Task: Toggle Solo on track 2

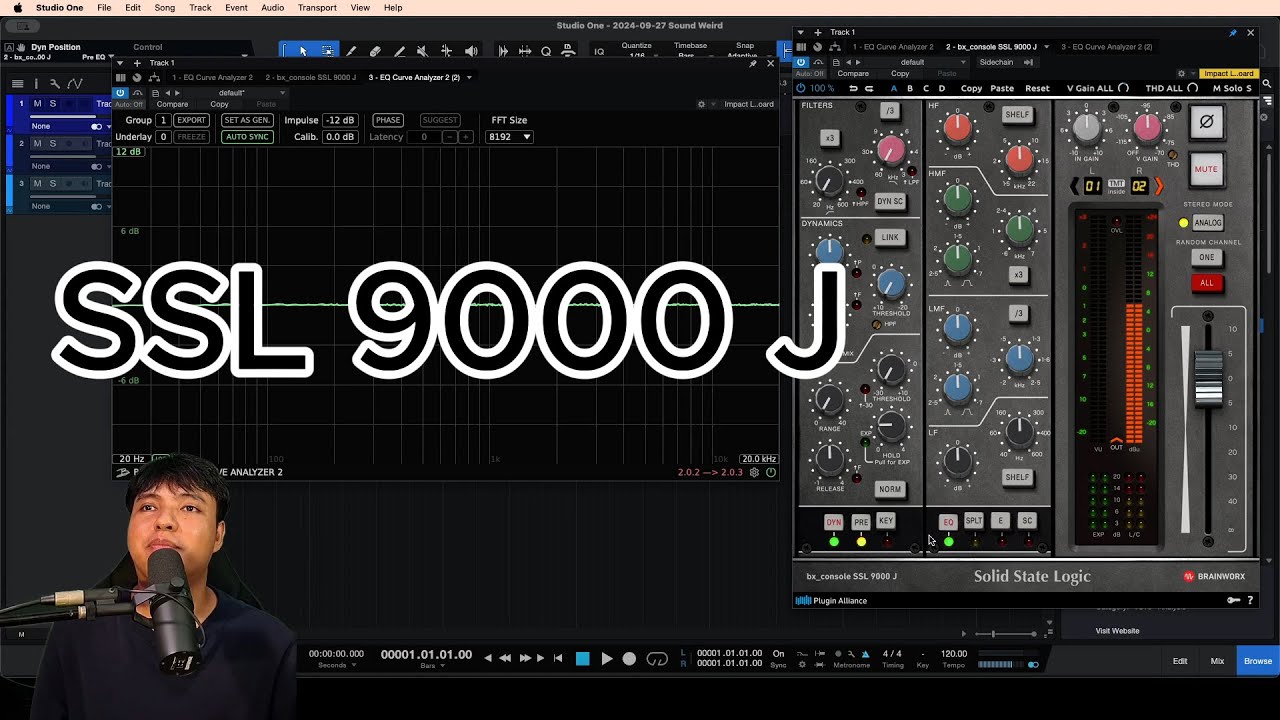Action: click(53, 144)
